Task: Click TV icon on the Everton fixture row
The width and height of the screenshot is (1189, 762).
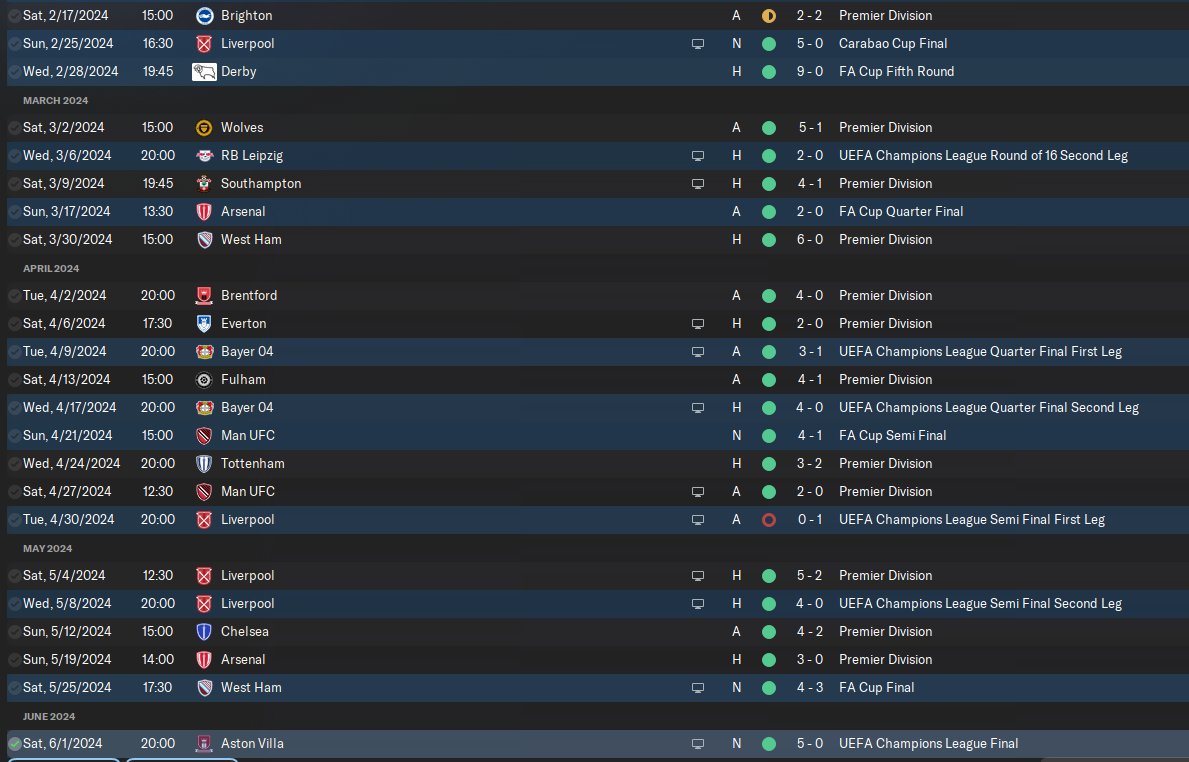Action: (698, 324)
